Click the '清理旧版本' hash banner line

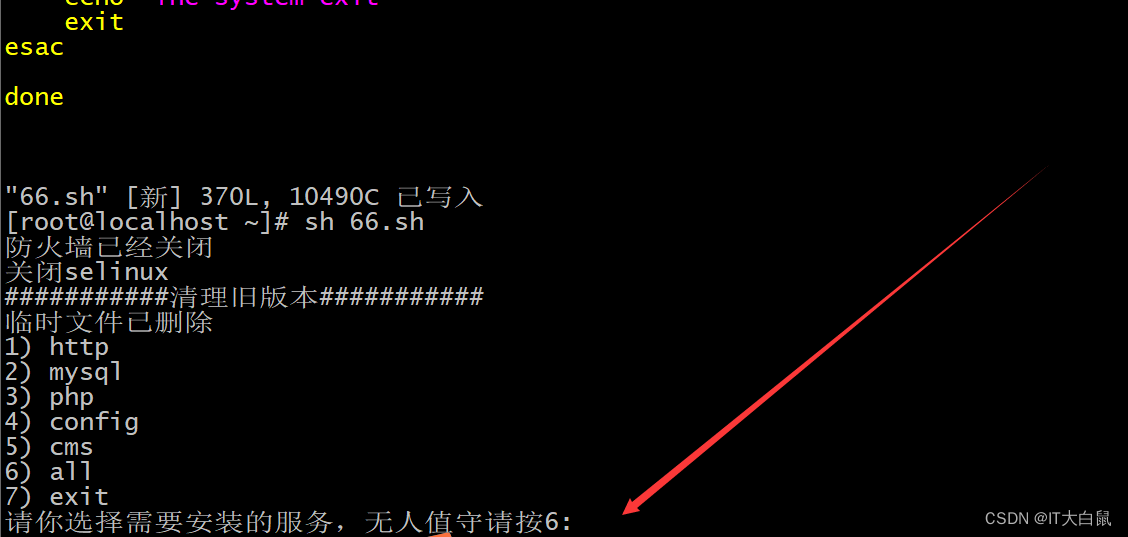(x=245, y=297)
